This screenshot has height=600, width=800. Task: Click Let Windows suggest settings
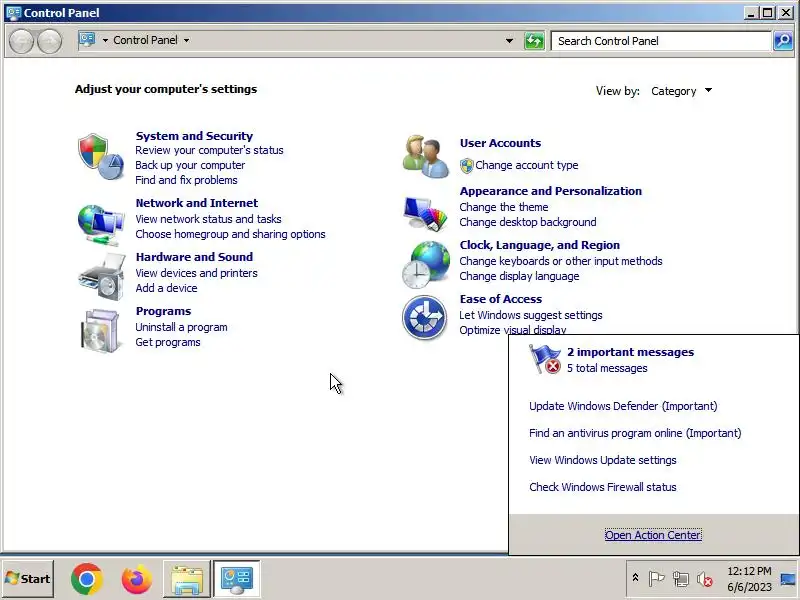(531, 316)
